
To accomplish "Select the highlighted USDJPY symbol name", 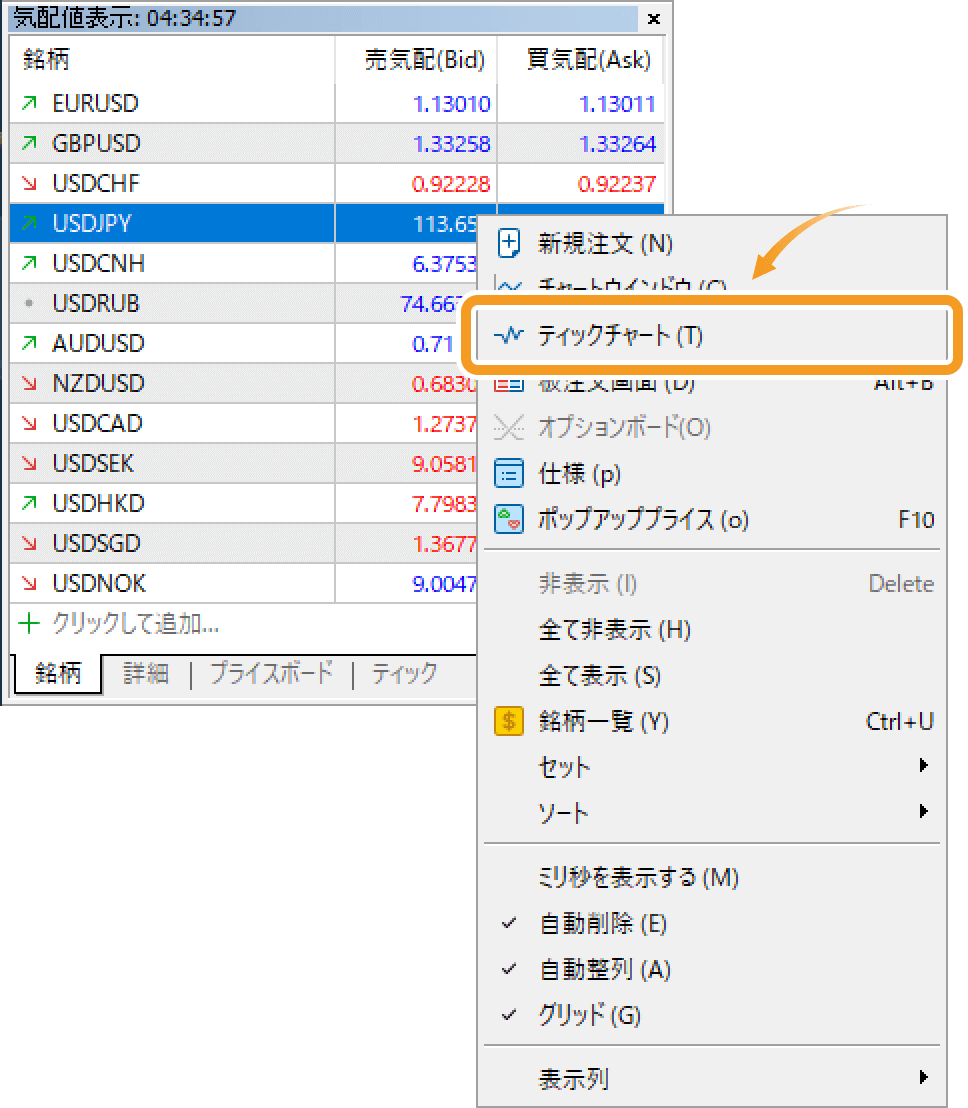I will point(92,223).
